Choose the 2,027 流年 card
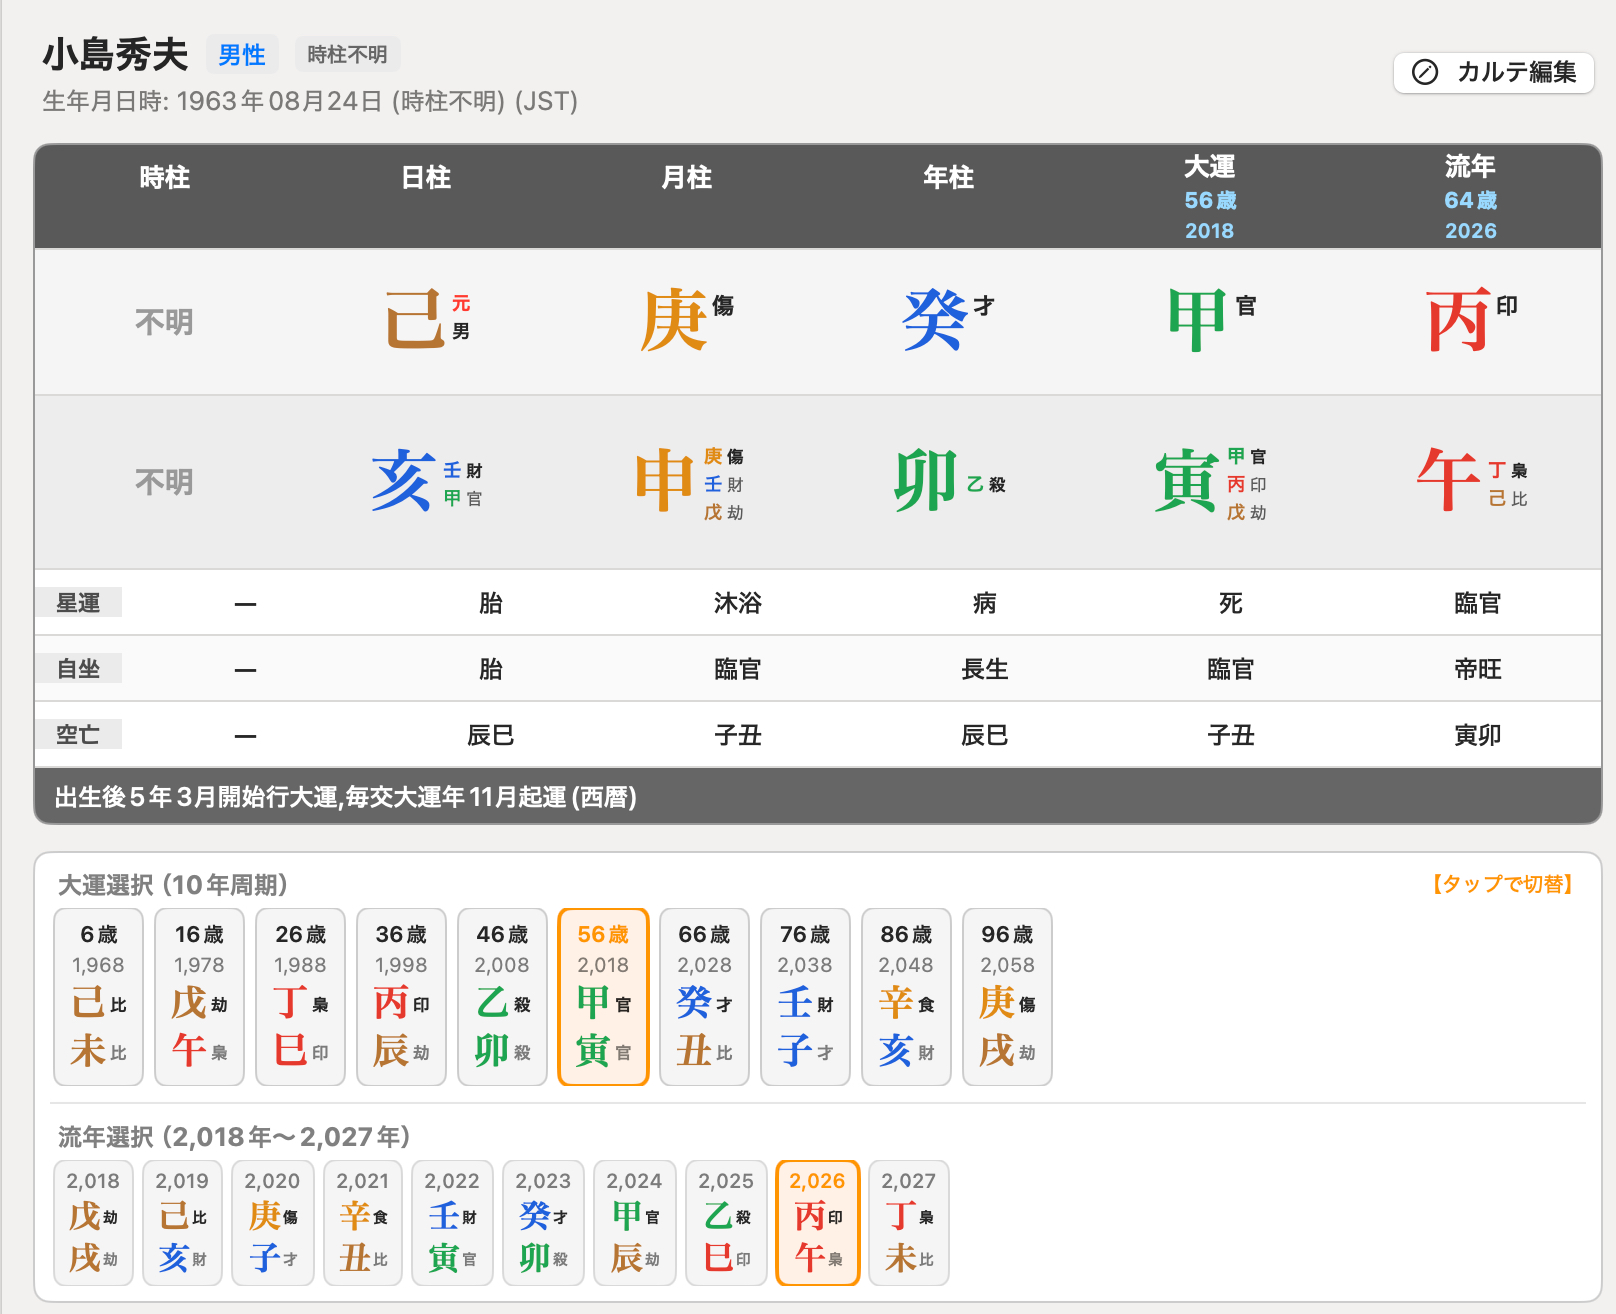 [908, 1222]
